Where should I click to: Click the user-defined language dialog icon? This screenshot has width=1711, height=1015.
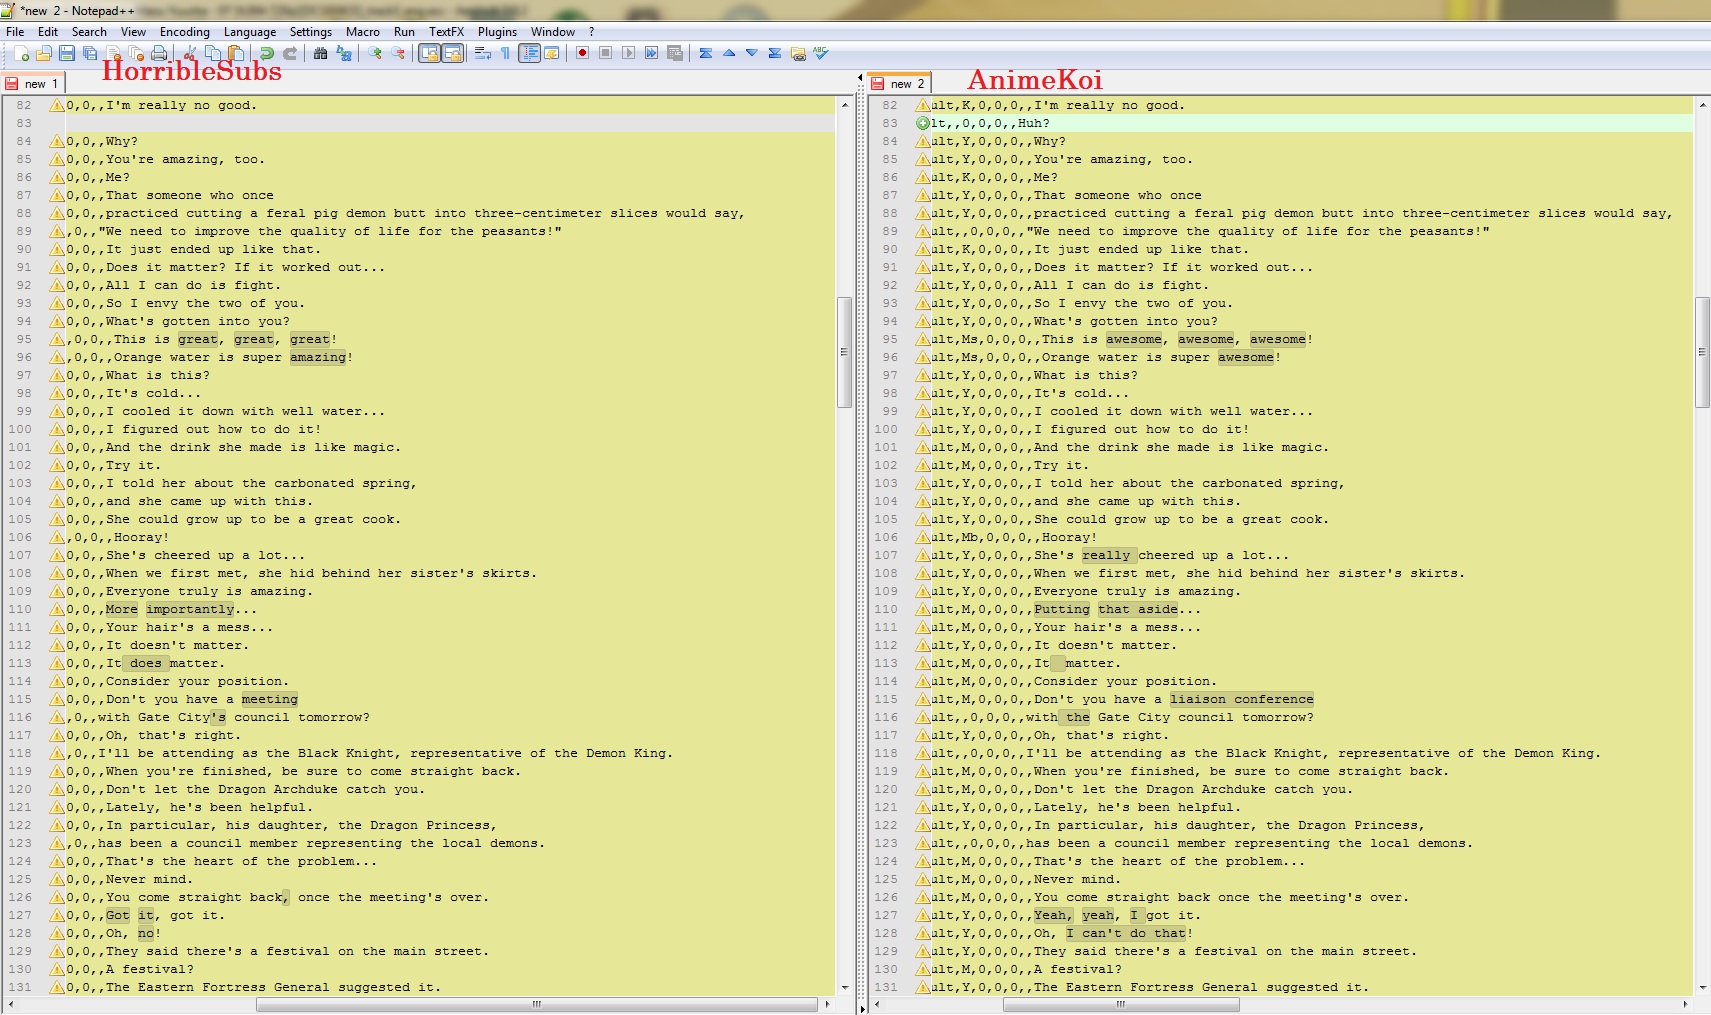coord(551,53)
